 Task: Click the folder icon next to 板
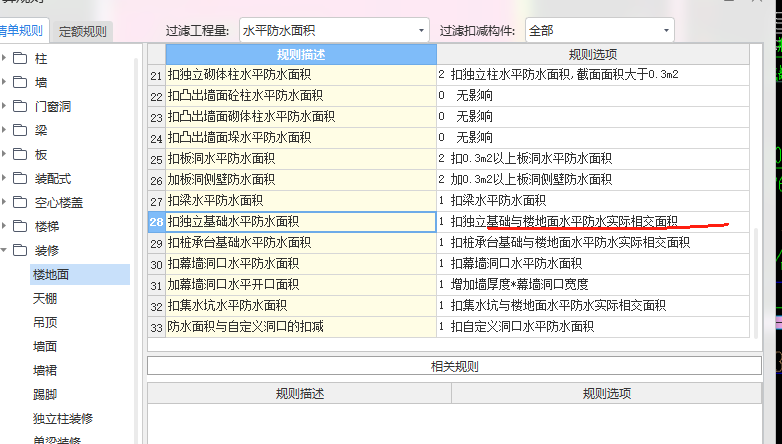click(x=20, y=154)
